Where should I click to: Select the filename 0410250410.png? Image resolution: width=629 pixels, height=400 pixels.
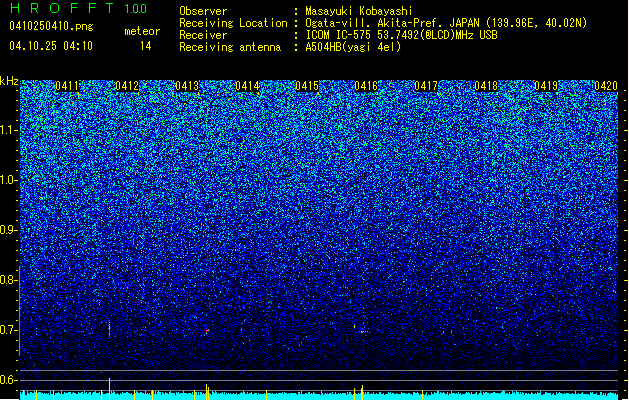(51, 26)
